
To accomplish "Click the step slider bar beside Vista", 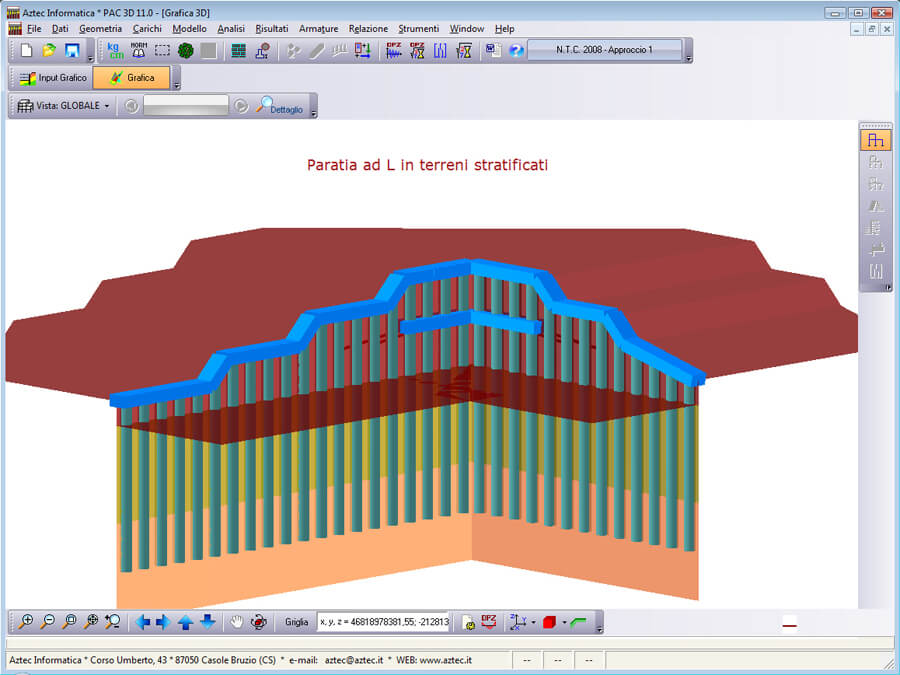I will point(186,106).
